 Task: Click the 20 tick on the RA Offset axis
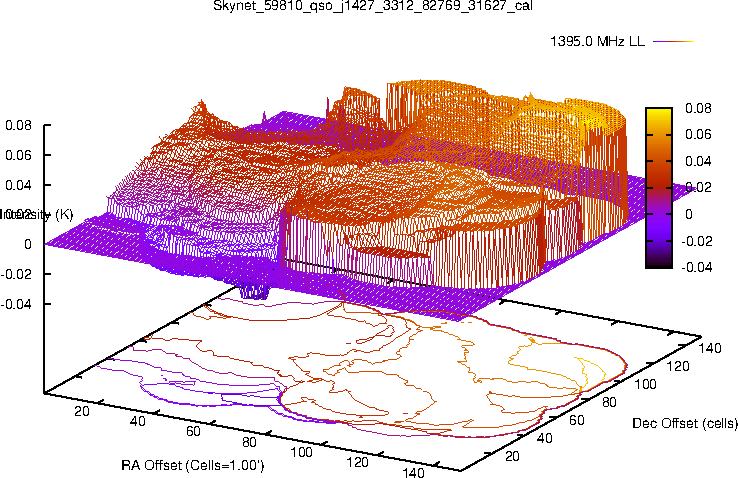pyautogui.click(x=82, y=411)
